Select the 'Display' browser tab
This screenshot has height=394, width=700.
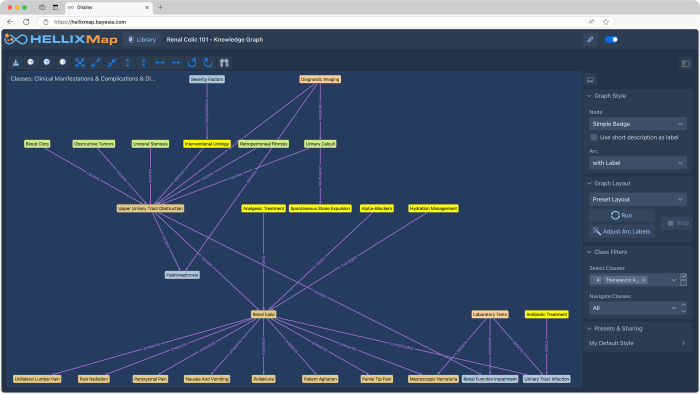[x=108, y=7]
